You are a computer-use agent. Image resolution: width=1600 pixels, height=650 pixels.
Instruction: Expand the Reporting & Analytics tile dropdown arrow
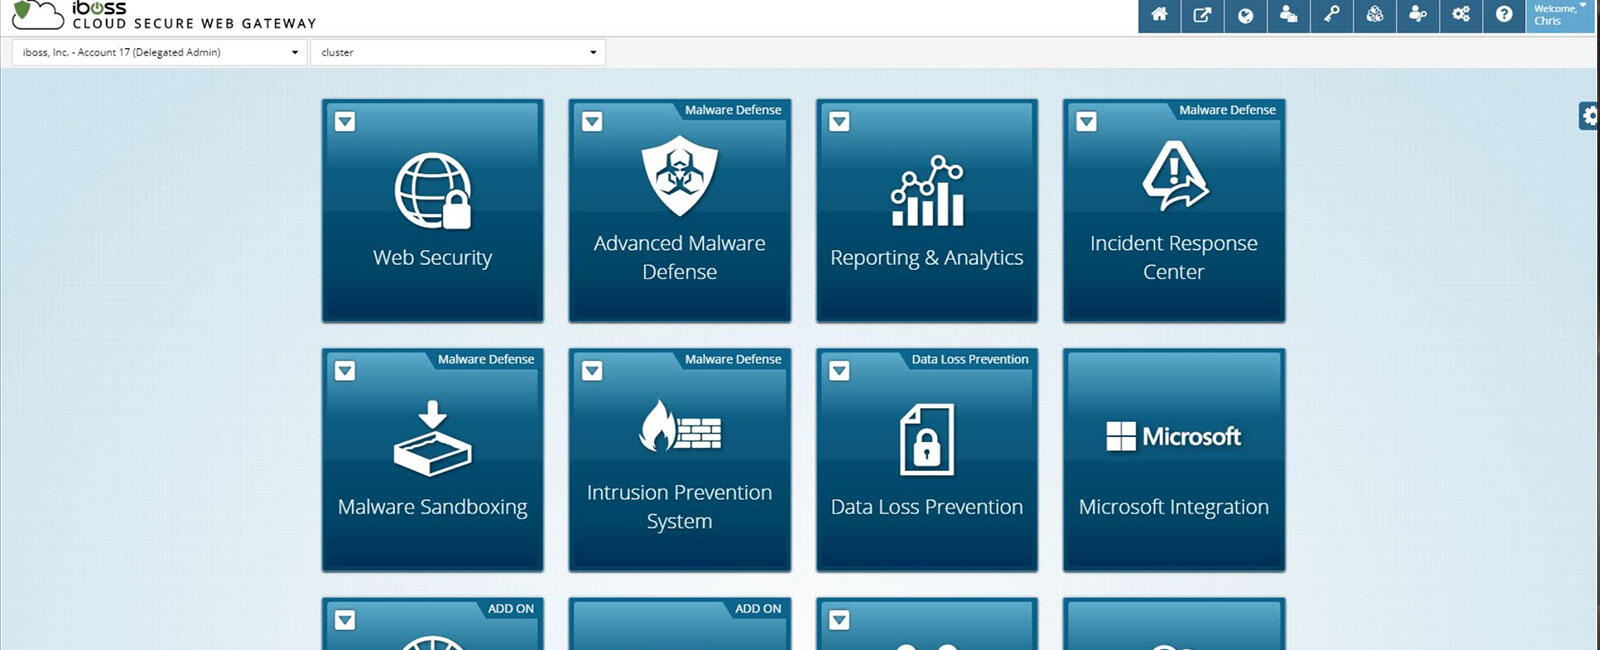[839, 122]
